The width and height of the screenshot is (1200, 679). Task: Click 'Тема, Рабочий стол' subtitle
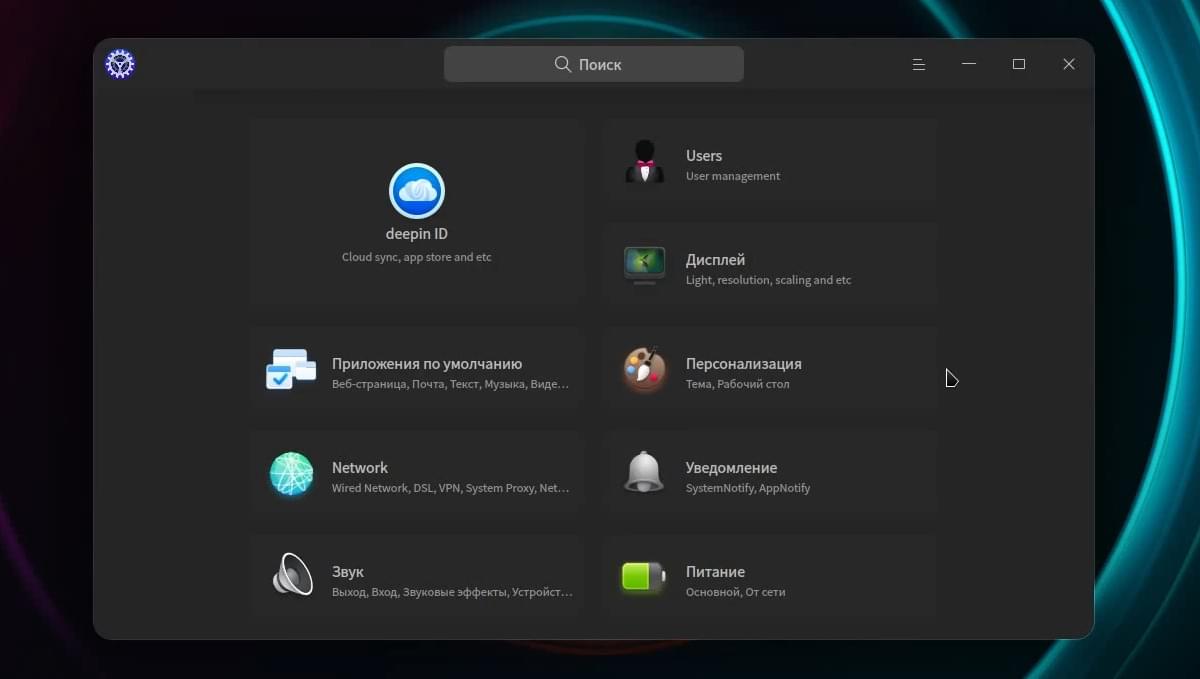(x=738, y=384)
